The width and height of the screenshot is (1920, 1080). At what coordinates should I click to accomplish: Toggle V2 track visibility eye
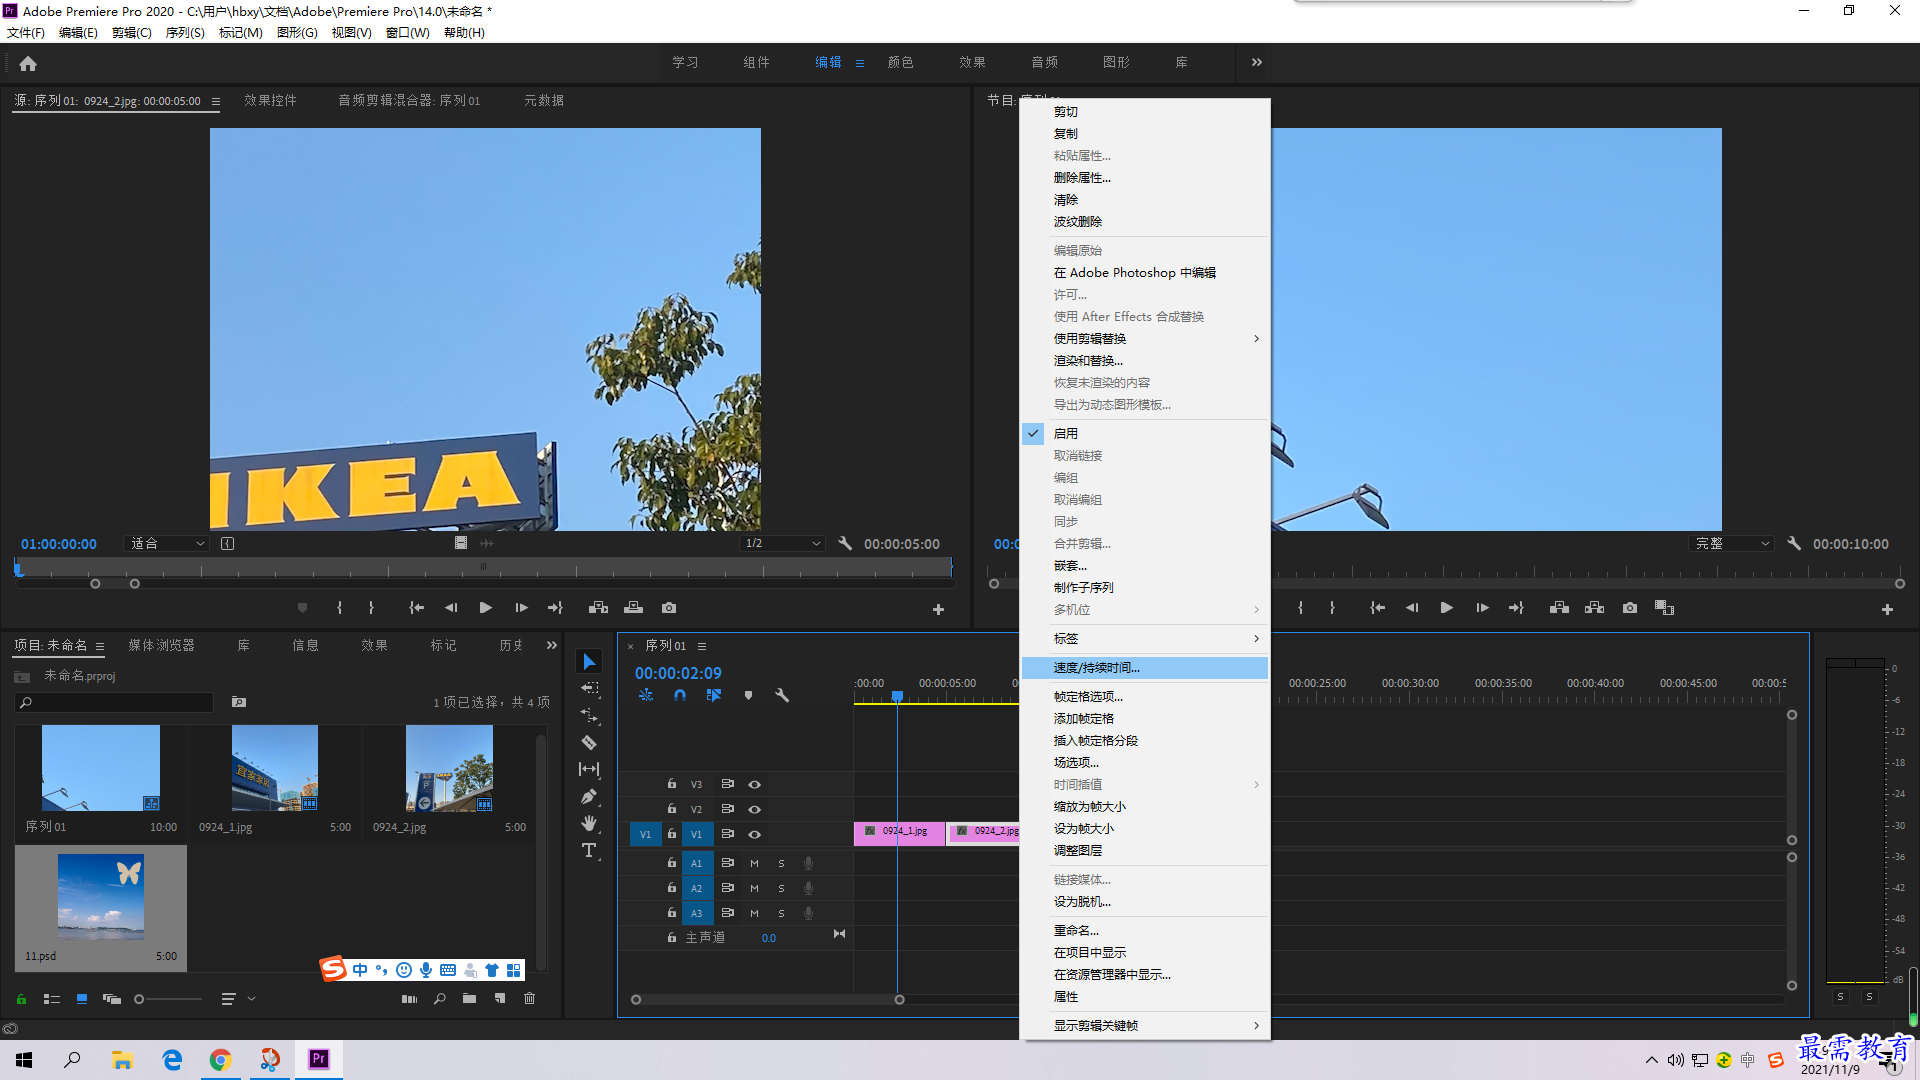(x=755, y=809)
